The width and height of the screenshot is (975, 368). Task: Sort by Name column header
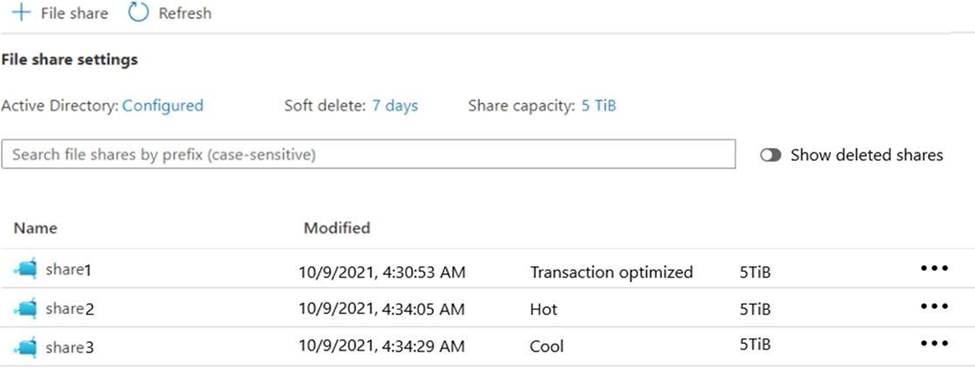click(35, 228)
